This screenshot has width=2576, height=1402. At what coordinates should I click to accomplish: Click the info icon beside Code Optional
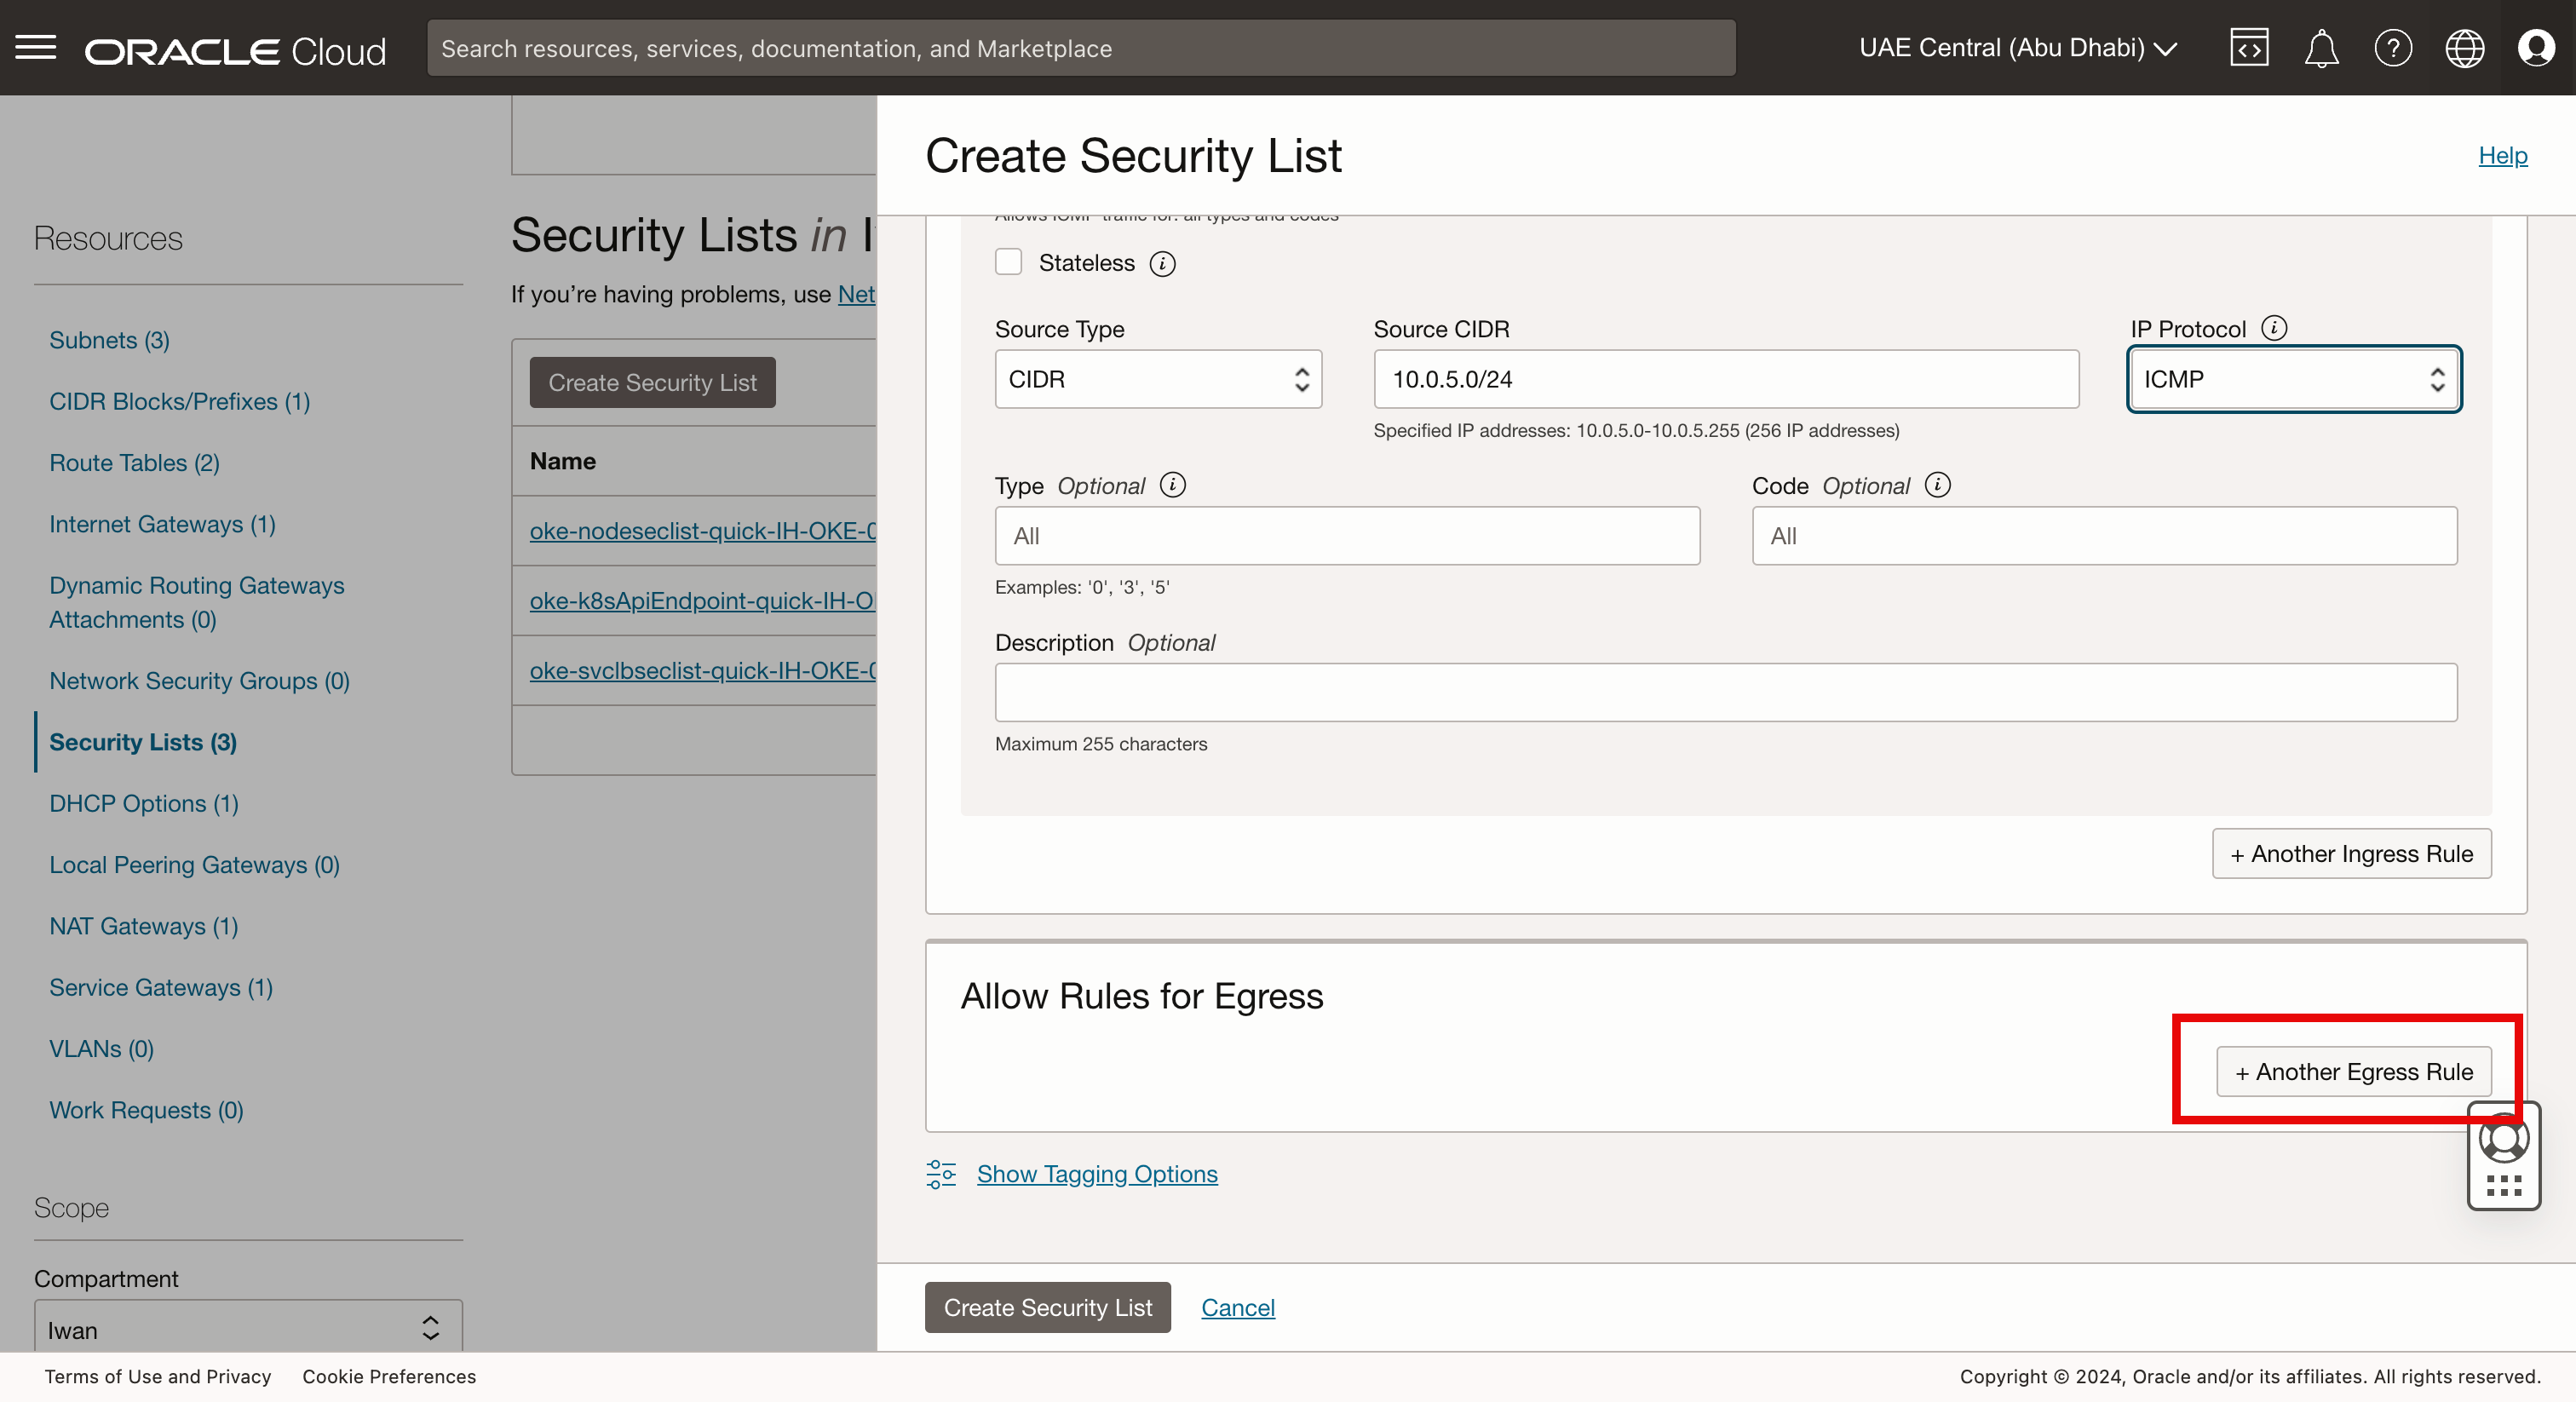[x=1938, y=485]
